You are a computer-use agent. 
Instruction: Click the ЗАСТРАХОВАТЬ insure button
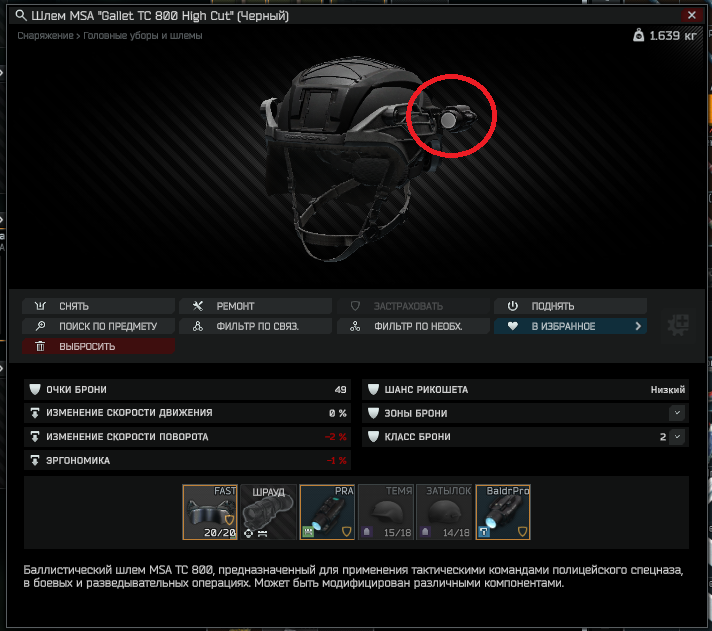pos(413,306)
